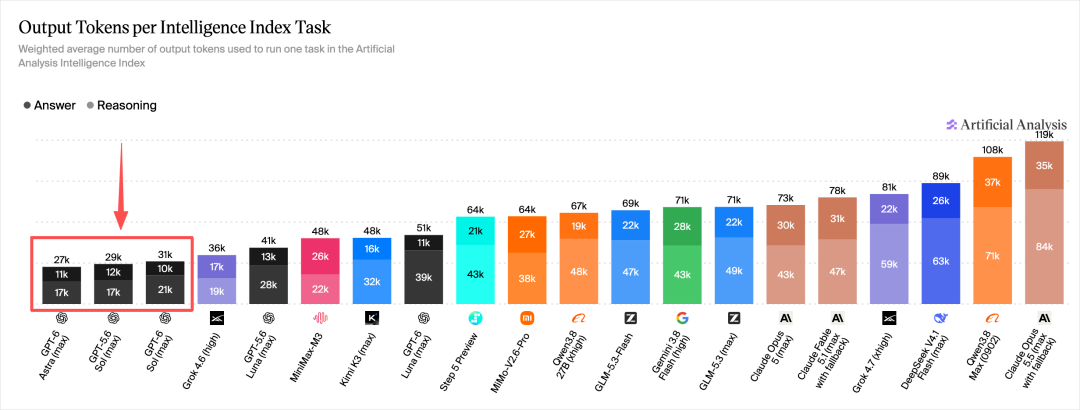Click the Kimi K3 (max) logo icon

371,318
